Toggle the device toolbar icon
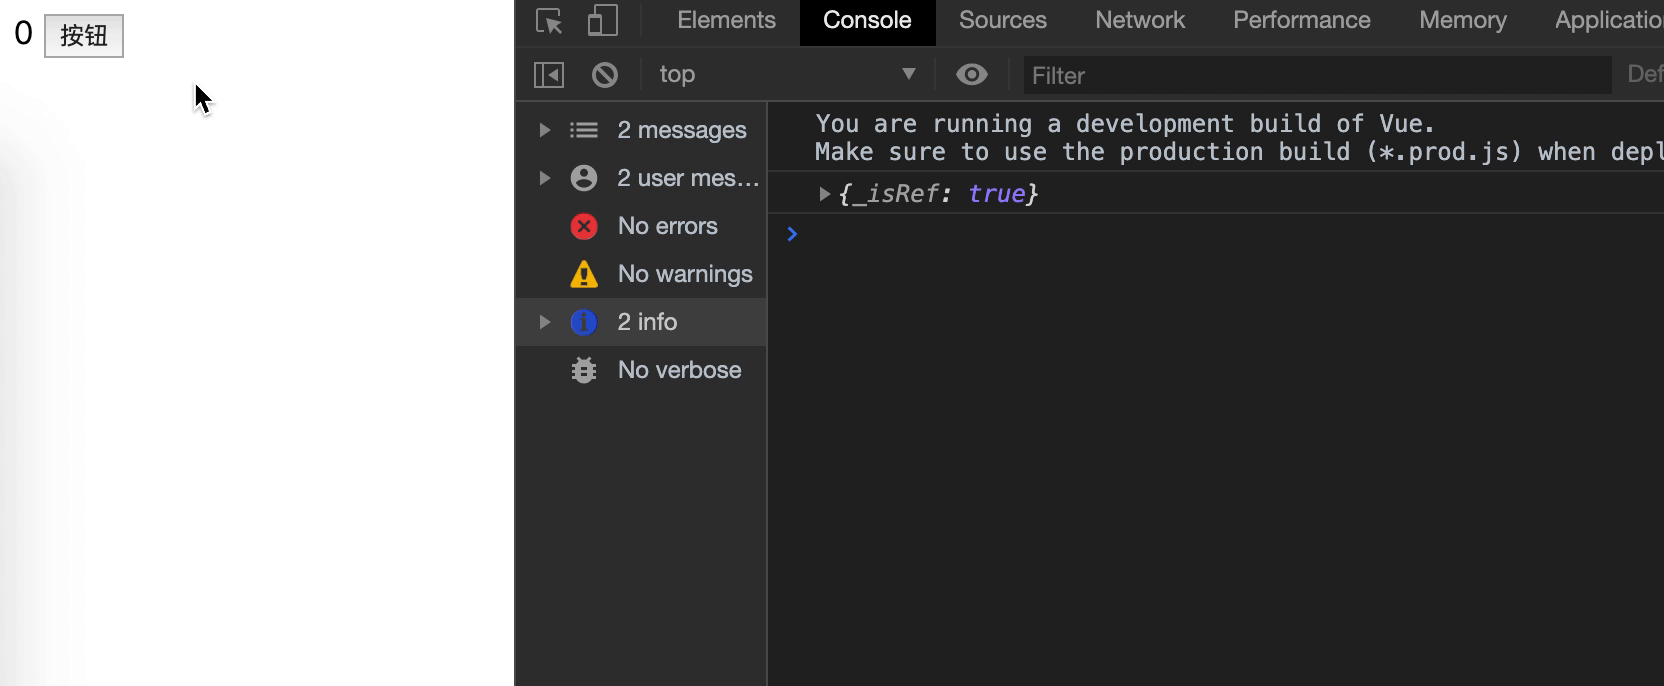This screenshot has height=686, width=1664. click(602, 21)
